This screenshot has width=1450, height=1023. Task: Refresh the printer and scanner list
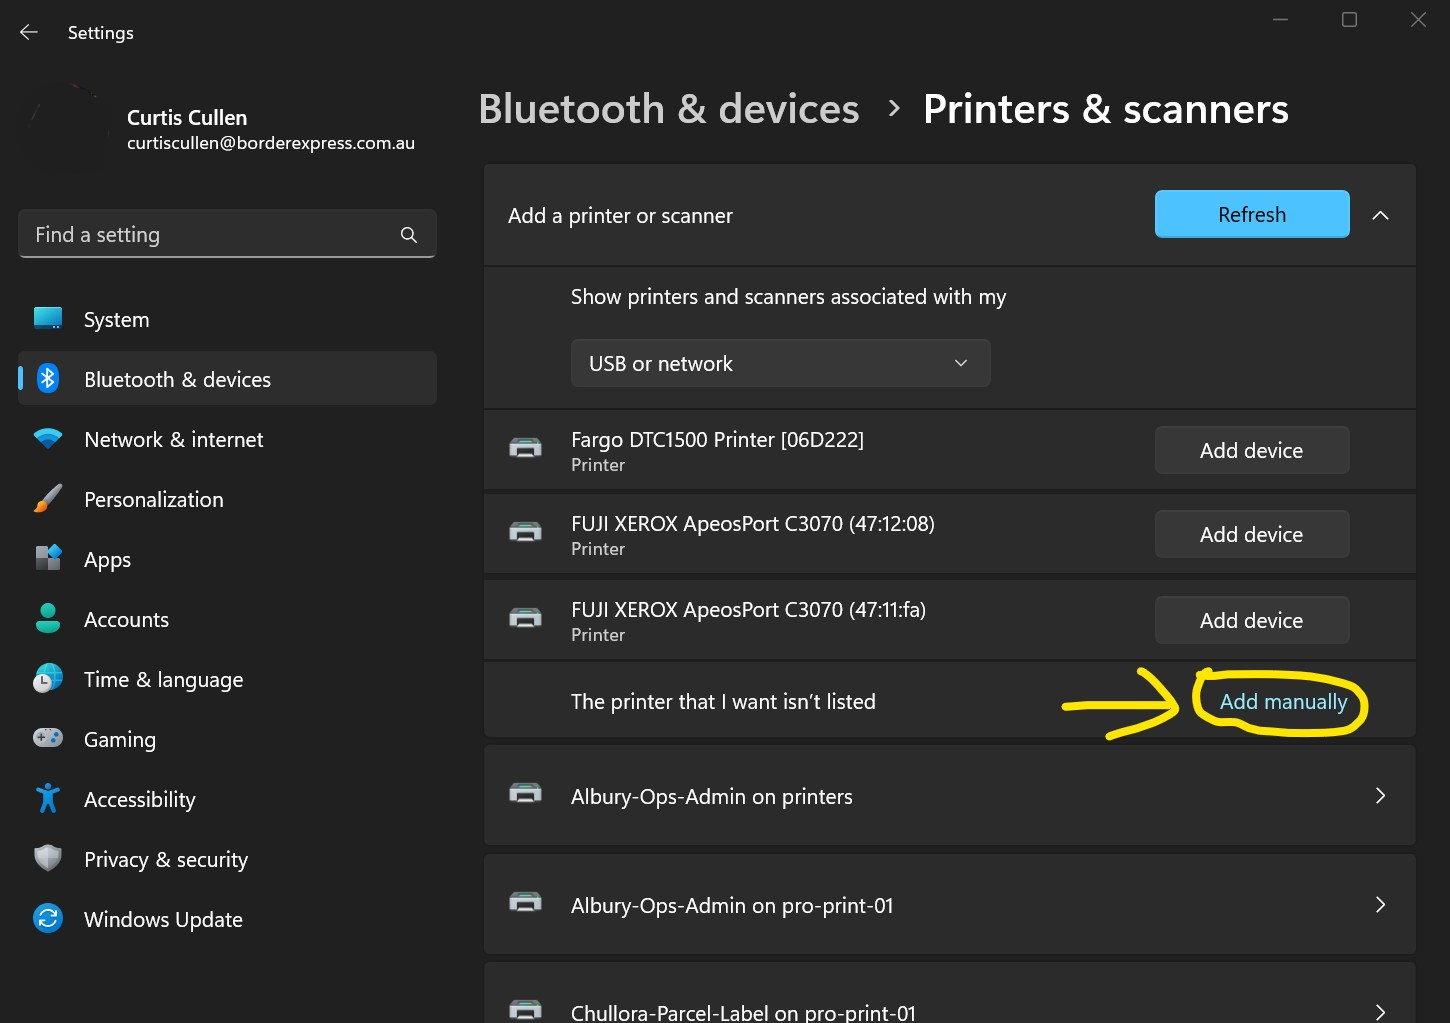coord(1252,214)
